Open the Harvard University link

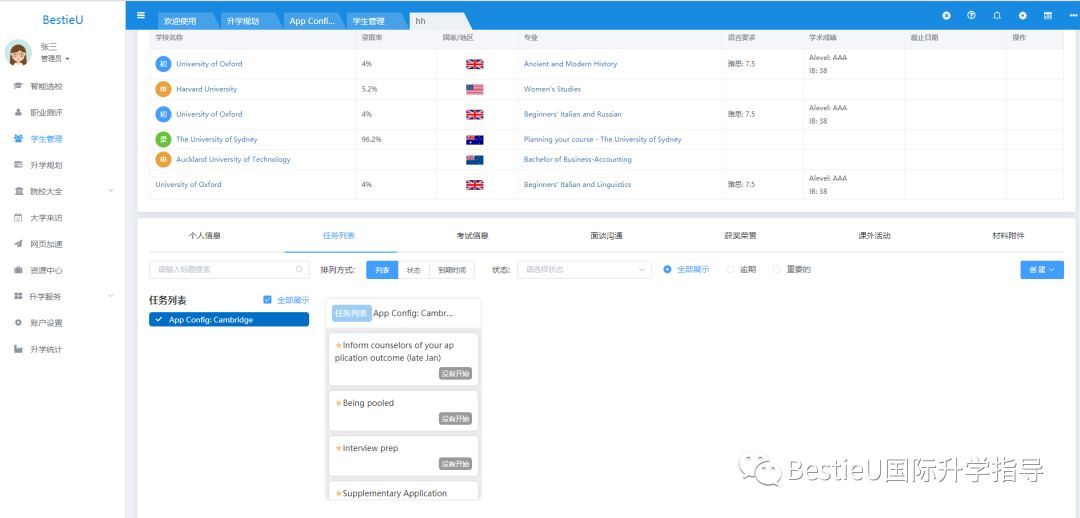[x=207, y=89]
